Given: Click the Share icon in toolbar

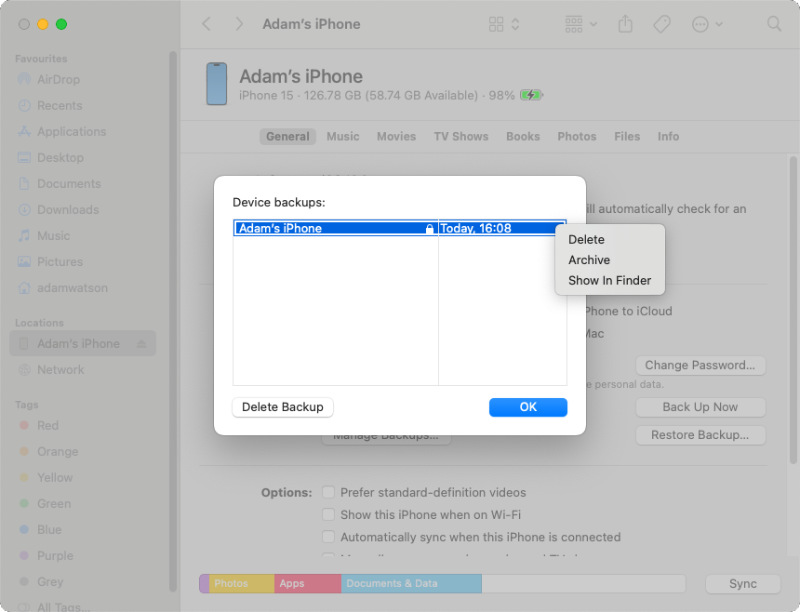Looking at the screenshot, I should pyautogui.click(x=625, y=24).
